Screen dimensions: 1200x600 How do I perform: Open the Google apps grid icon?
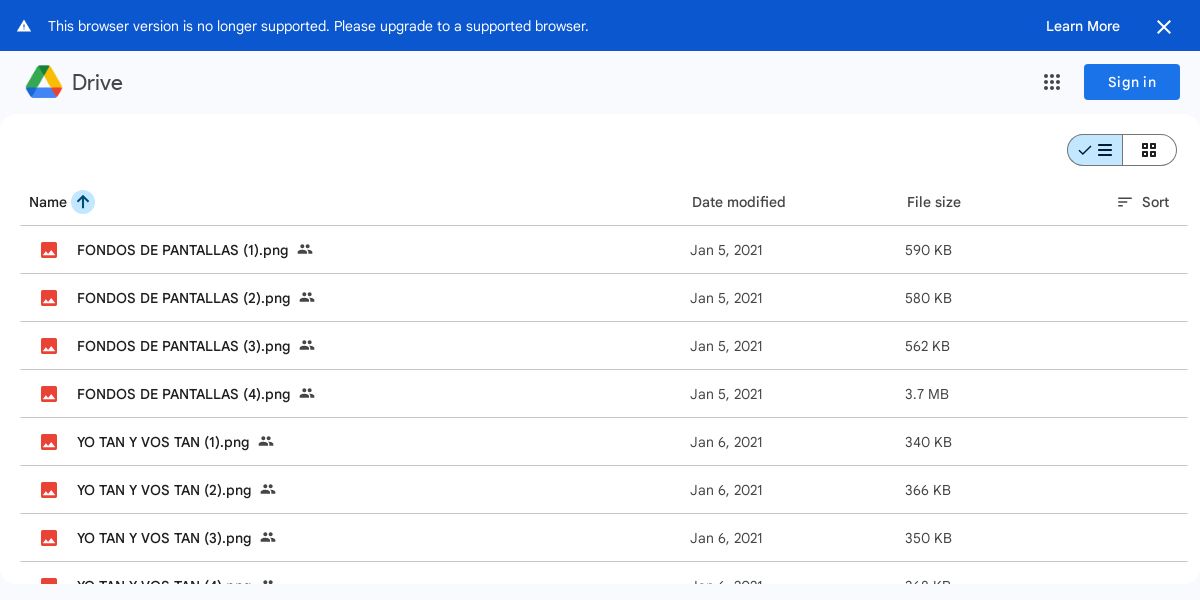pyautogui.click(x=1052, y=82)
